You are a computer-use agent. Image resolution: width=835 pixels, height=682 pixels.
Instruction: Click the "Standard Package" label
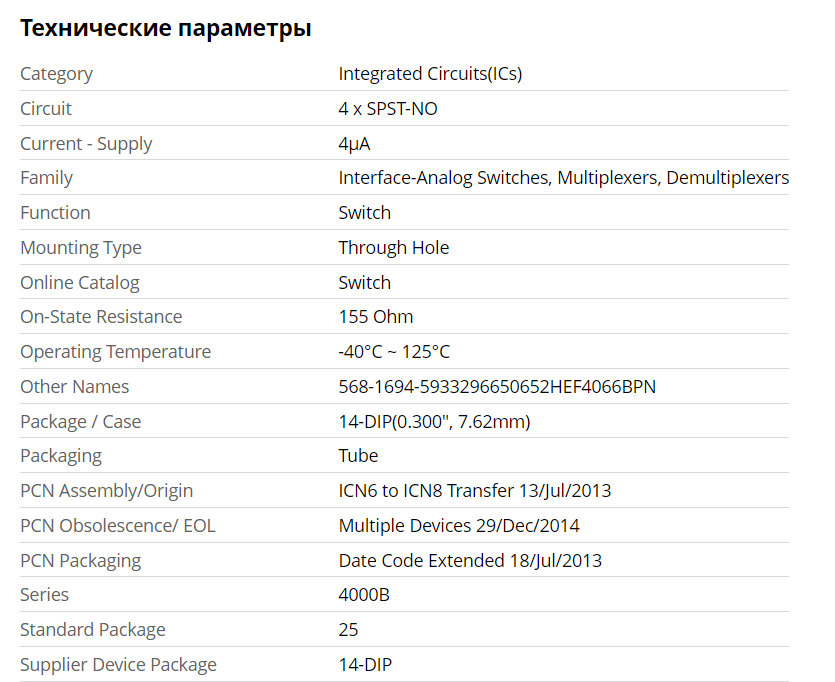pos(93,630)
